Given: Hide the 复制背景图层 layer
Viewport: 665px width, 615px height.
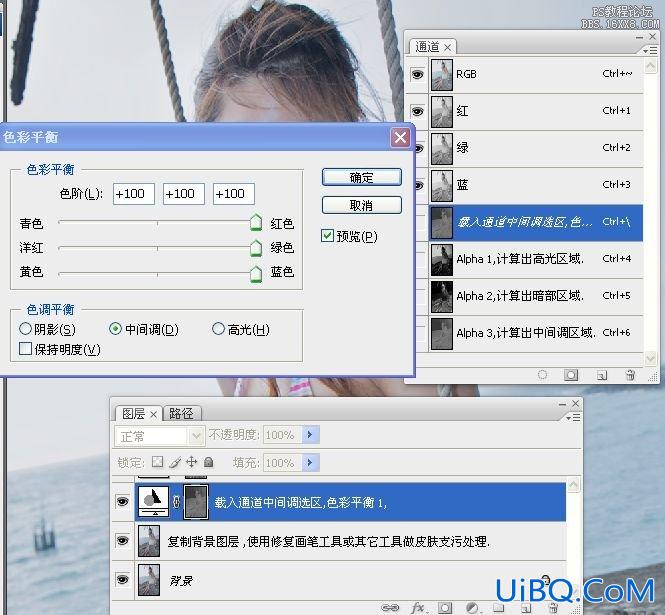Looking at the screenshot, I should [123, 541].
